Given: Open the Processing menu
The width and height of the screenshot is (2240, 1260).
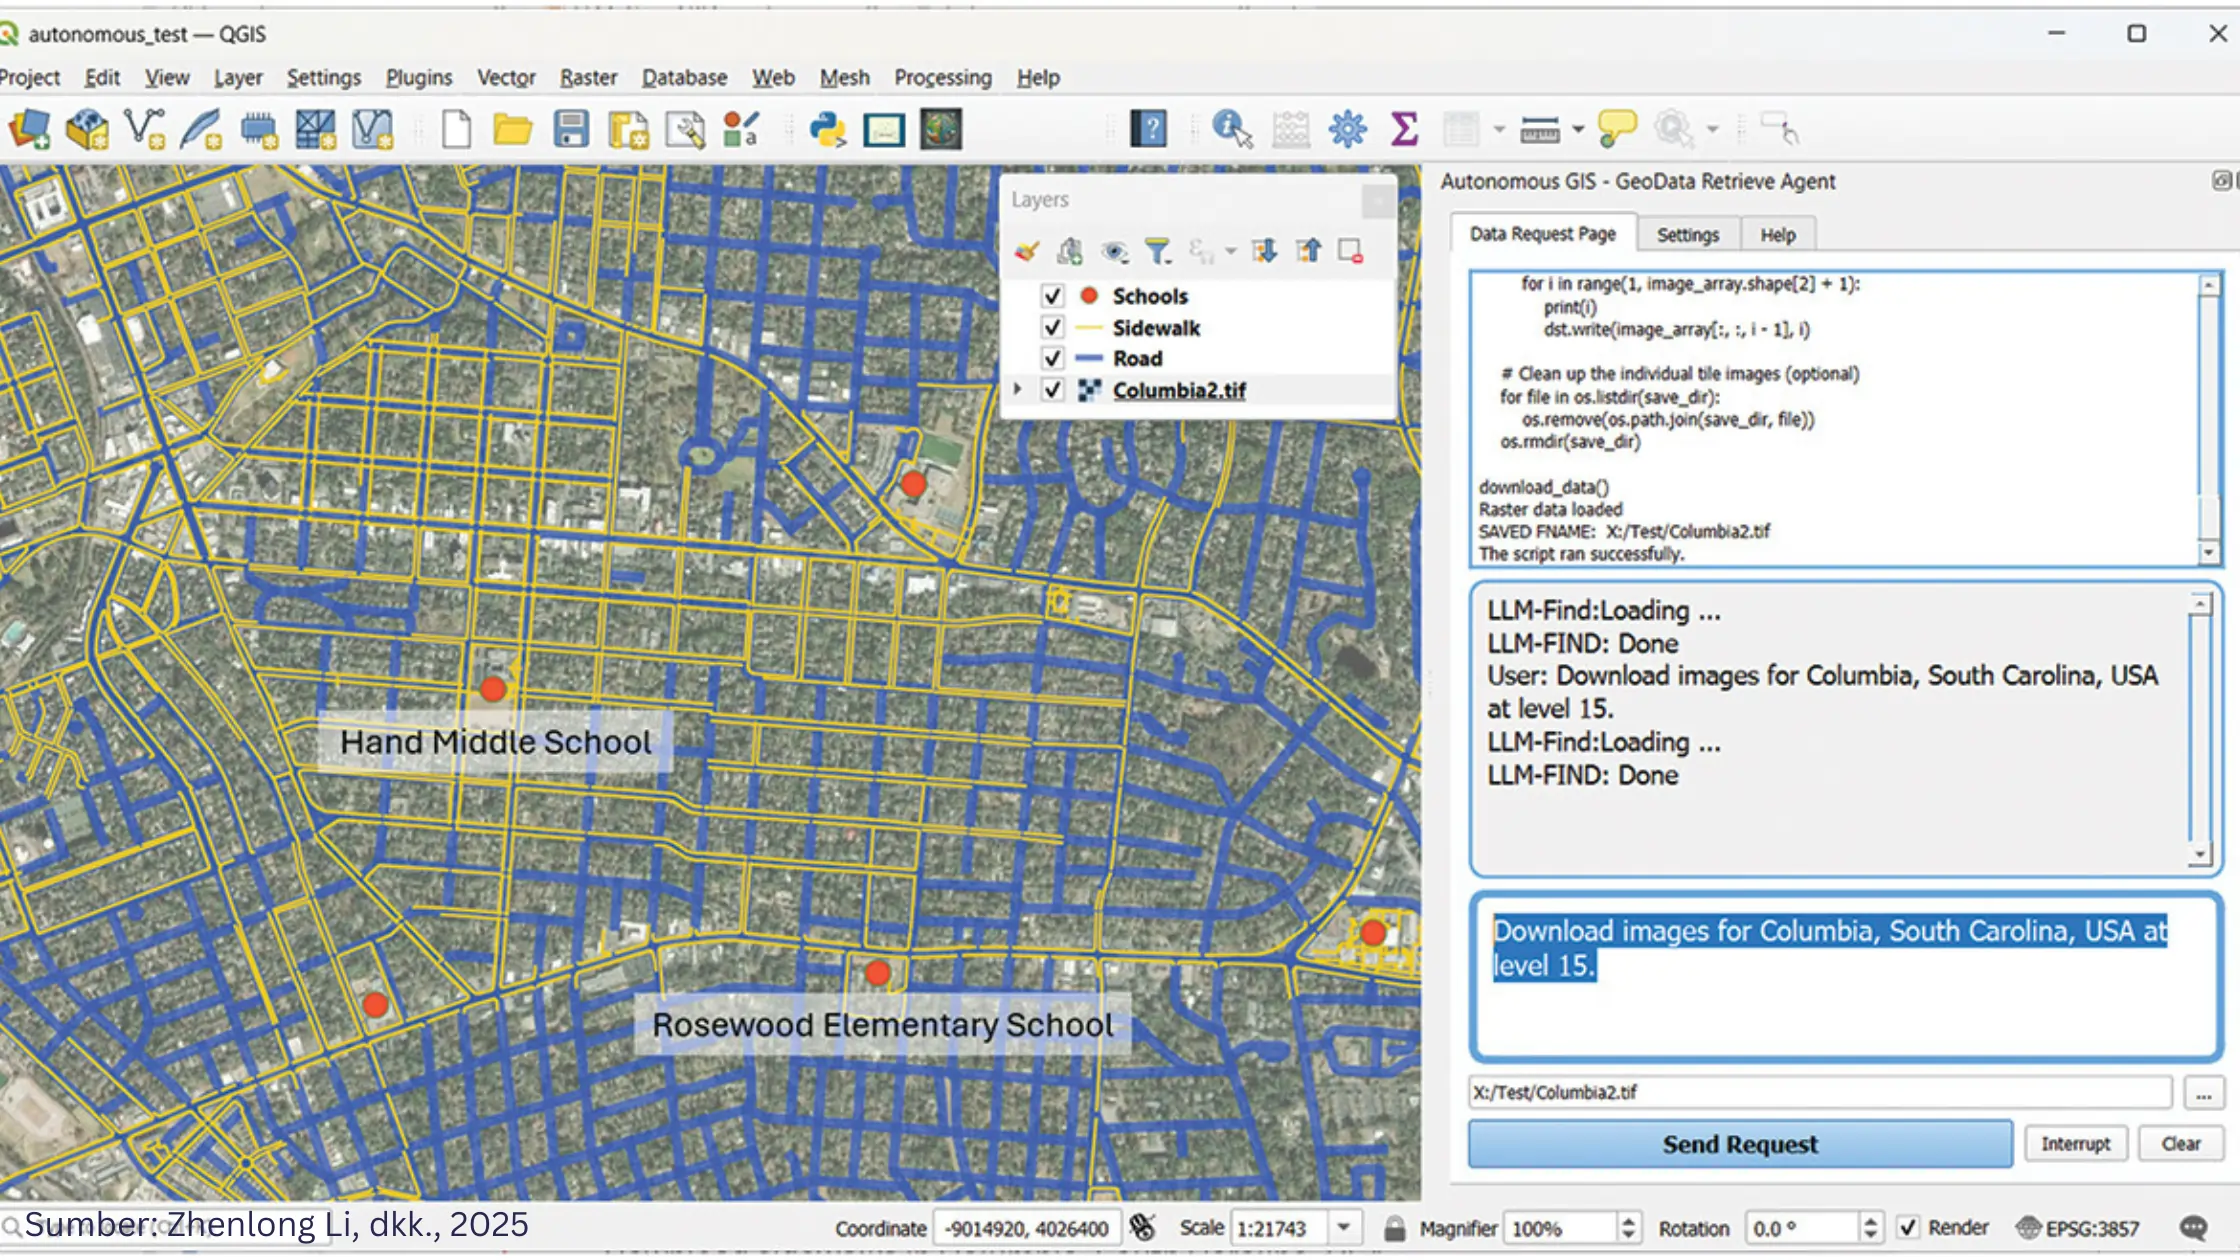Looking at the screenshot, I should (x=942, y=77).
